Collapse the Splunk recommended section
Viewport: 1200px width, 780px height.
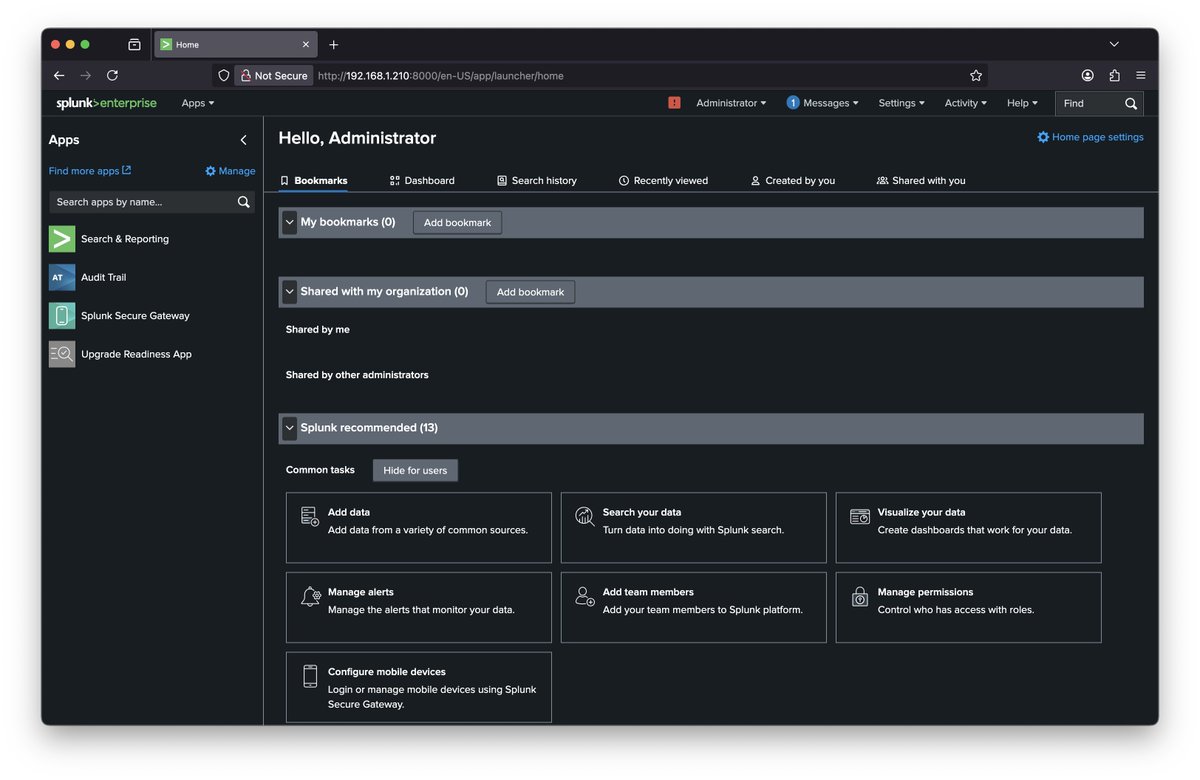point(289,428)
